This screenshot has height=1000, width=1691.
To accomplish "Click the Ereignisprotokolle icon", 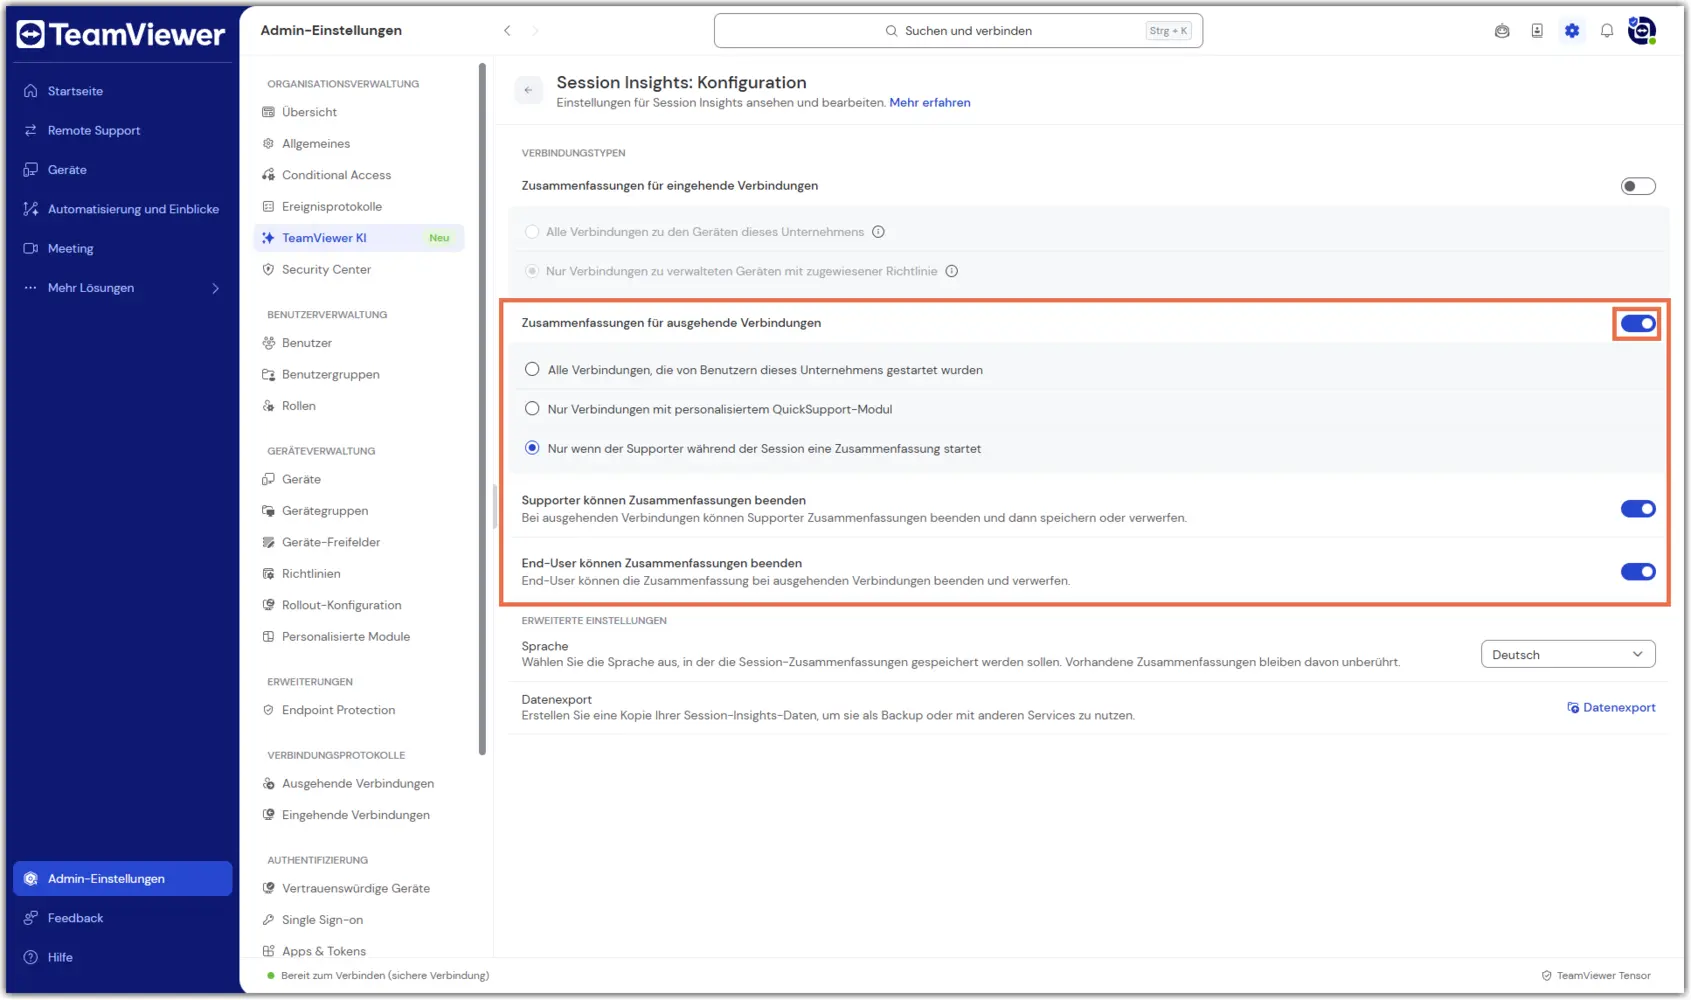I will click(268, 207).
